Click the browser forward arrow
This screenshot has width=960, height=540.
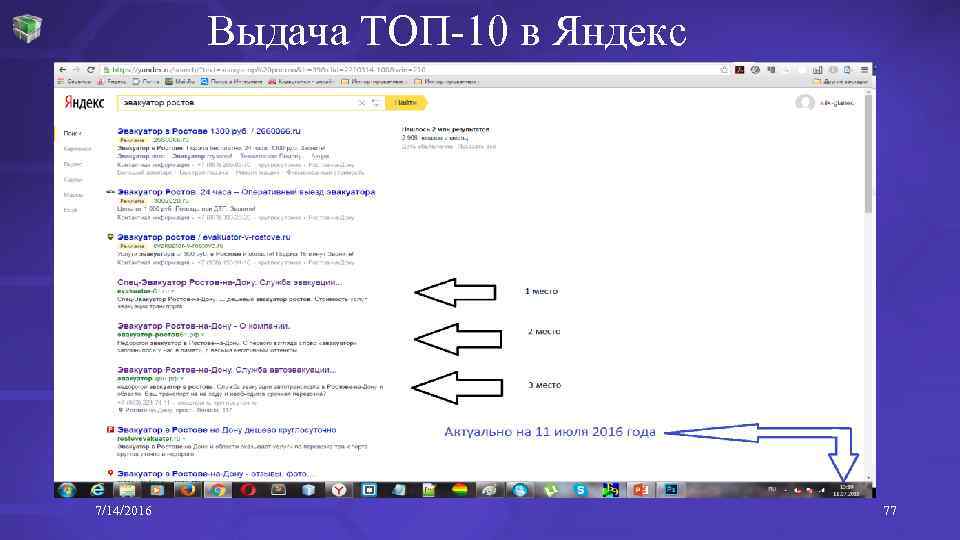77,70
